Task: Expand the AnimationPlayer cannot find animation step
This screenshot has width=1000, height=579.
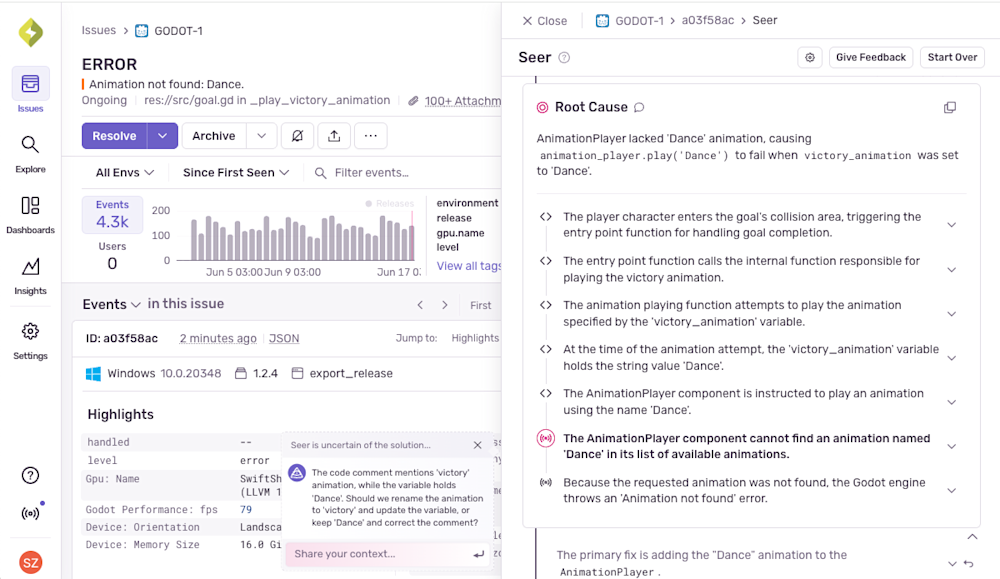Action: coord(951,446)
